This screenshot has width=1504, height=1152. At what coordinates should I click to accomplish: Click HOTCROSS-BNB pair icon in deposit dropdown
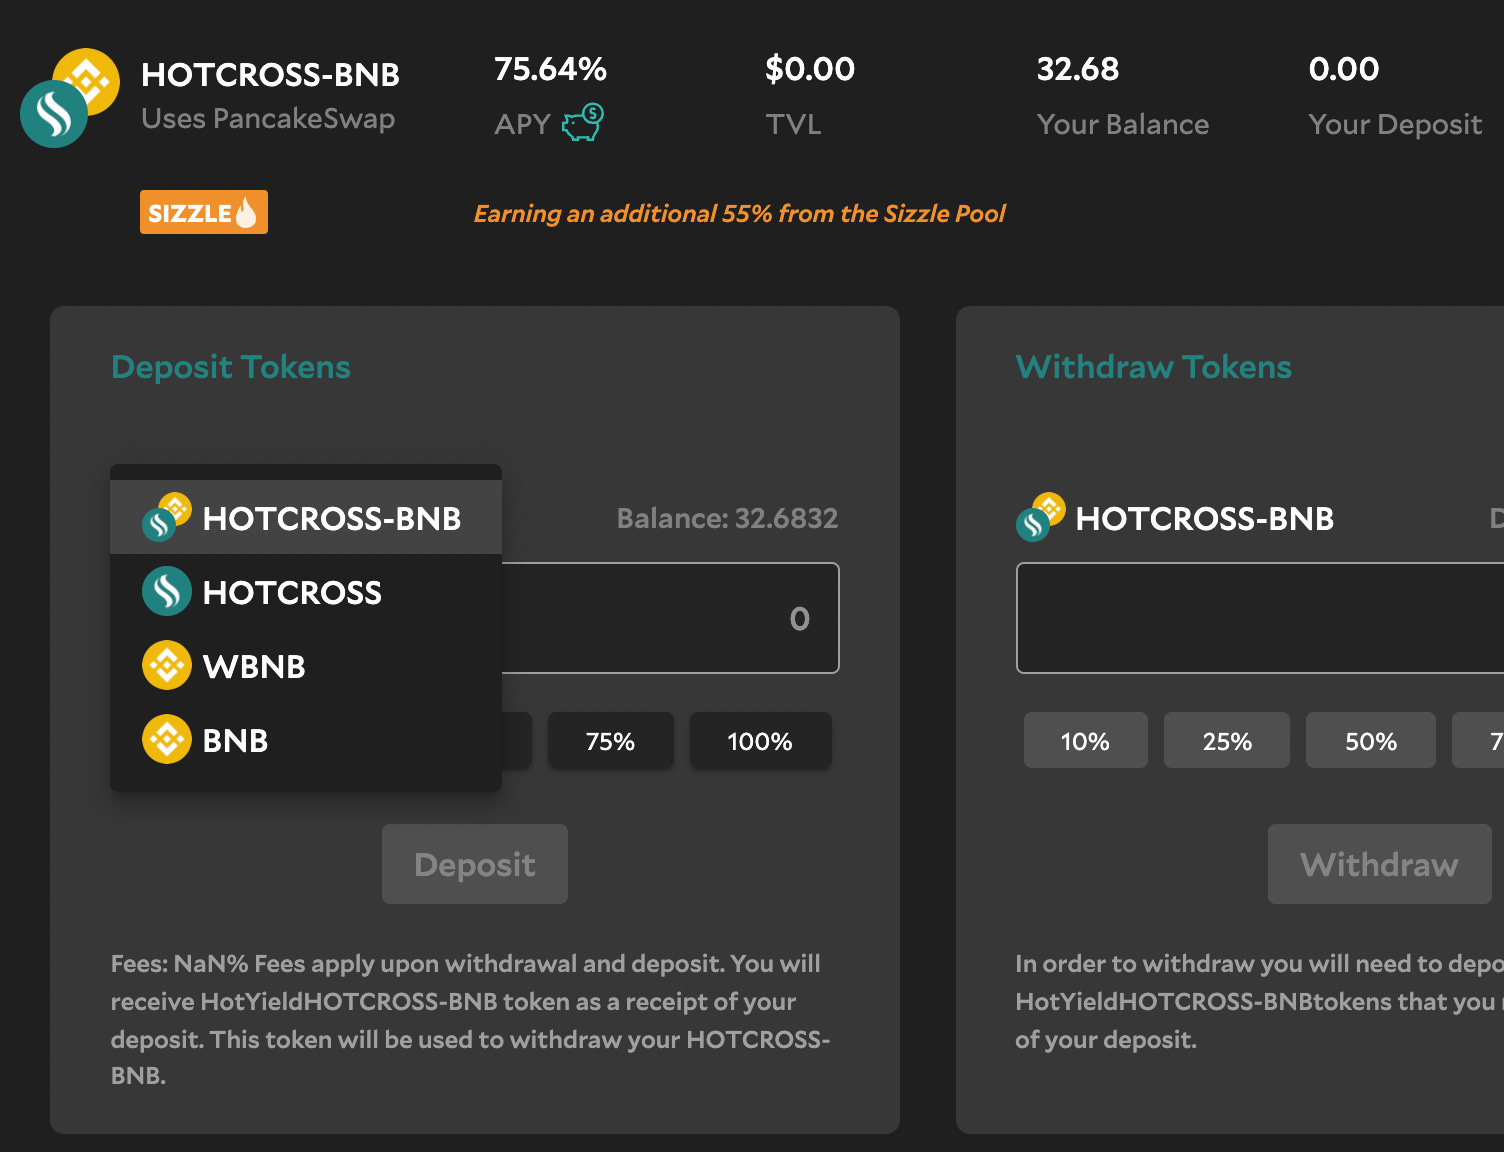(x=167, y=517)
